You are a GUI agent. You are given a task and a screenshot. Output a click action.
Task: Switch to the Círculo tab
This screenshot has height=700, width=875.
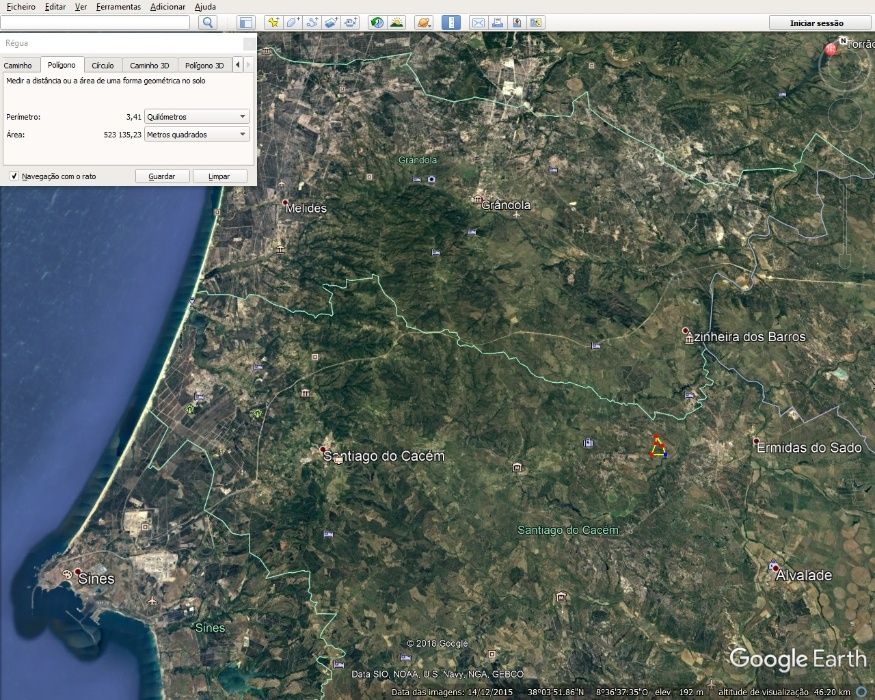click(103, 65)
